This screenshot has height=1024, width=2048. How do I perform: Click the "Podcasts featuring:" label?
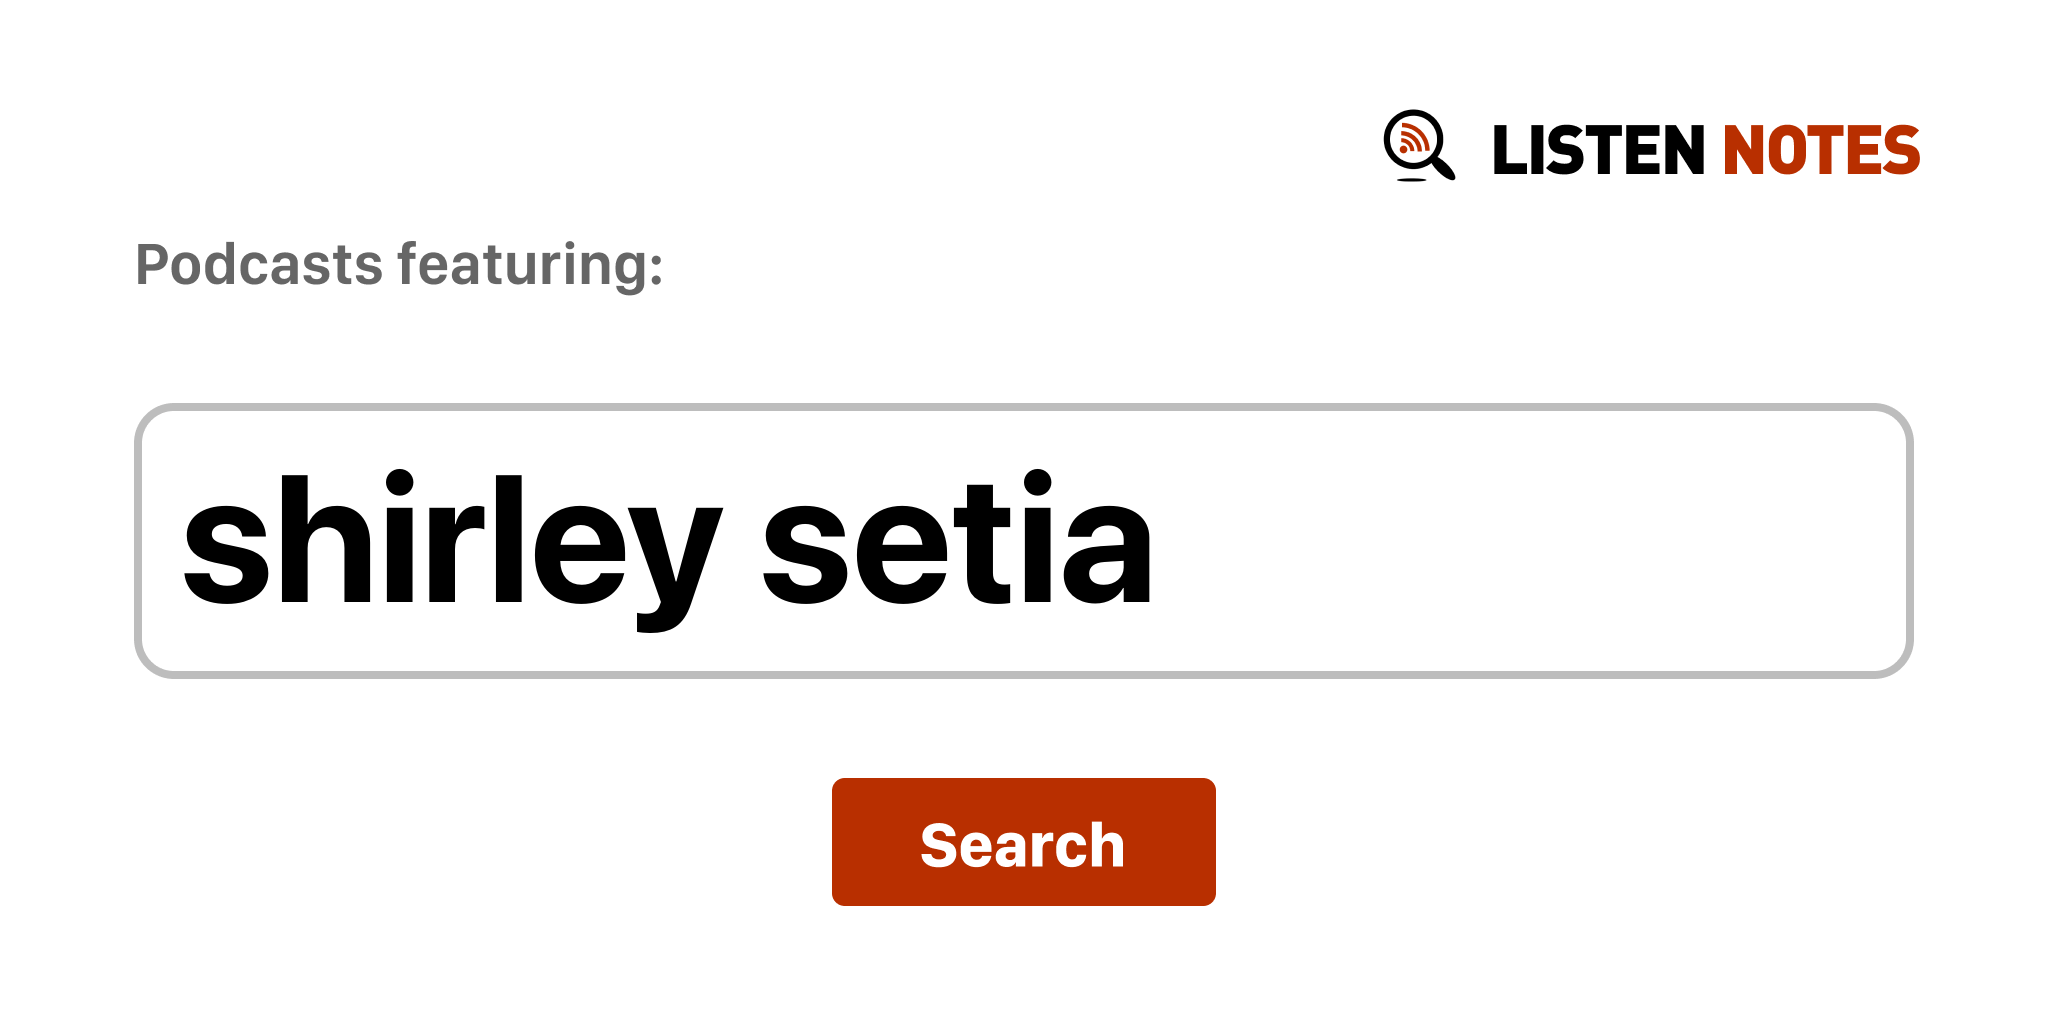coord(399,265)
